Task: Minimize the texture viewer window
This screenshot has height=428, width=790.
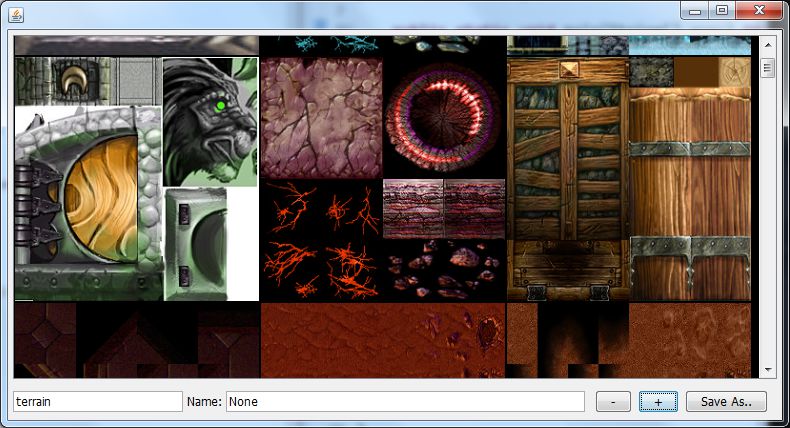Action: click(695, 11)
